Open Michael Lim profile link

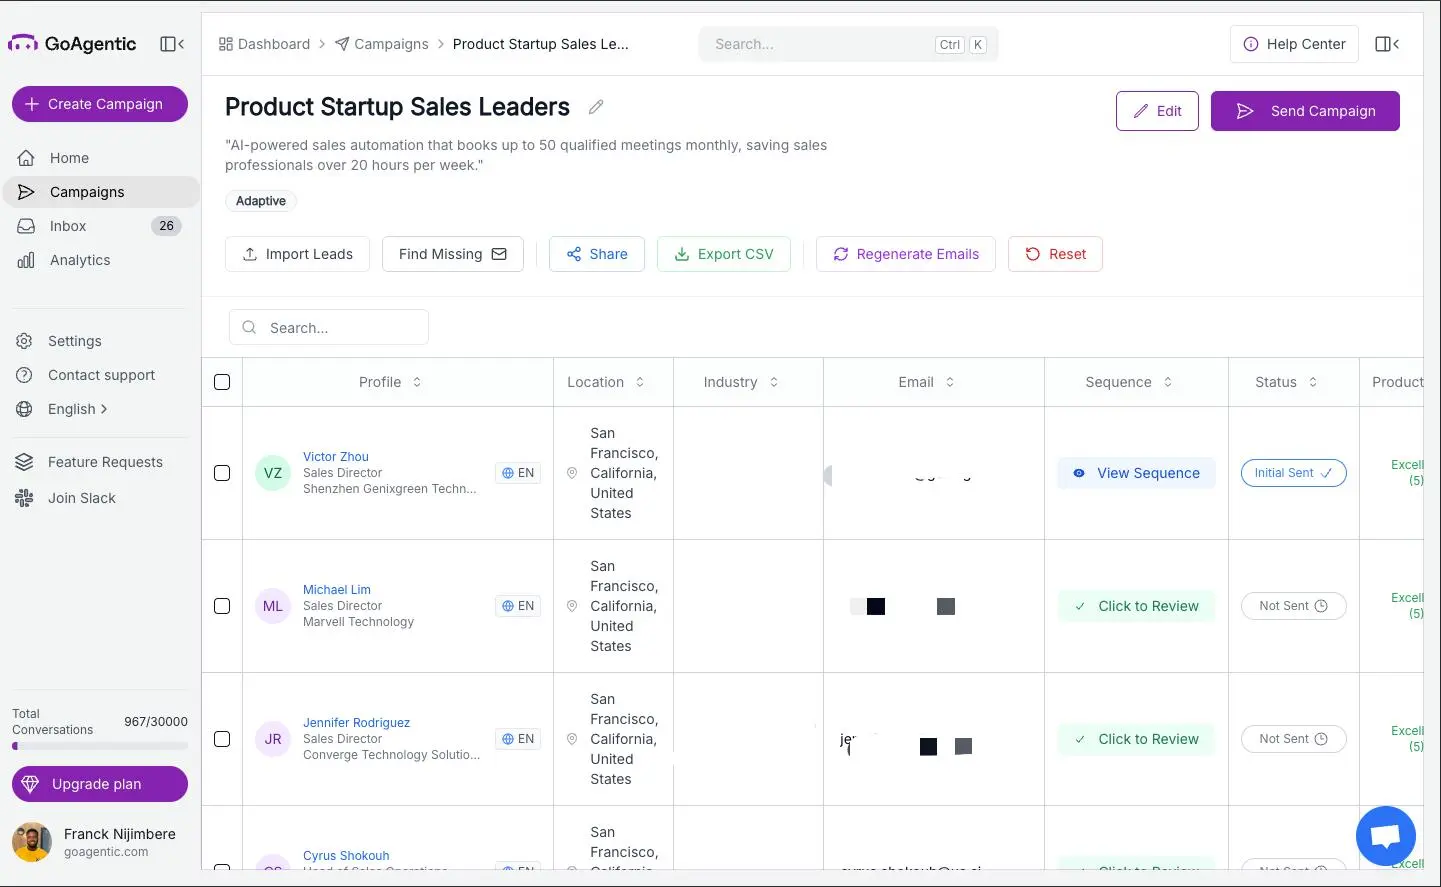click(x=337, y=590)
